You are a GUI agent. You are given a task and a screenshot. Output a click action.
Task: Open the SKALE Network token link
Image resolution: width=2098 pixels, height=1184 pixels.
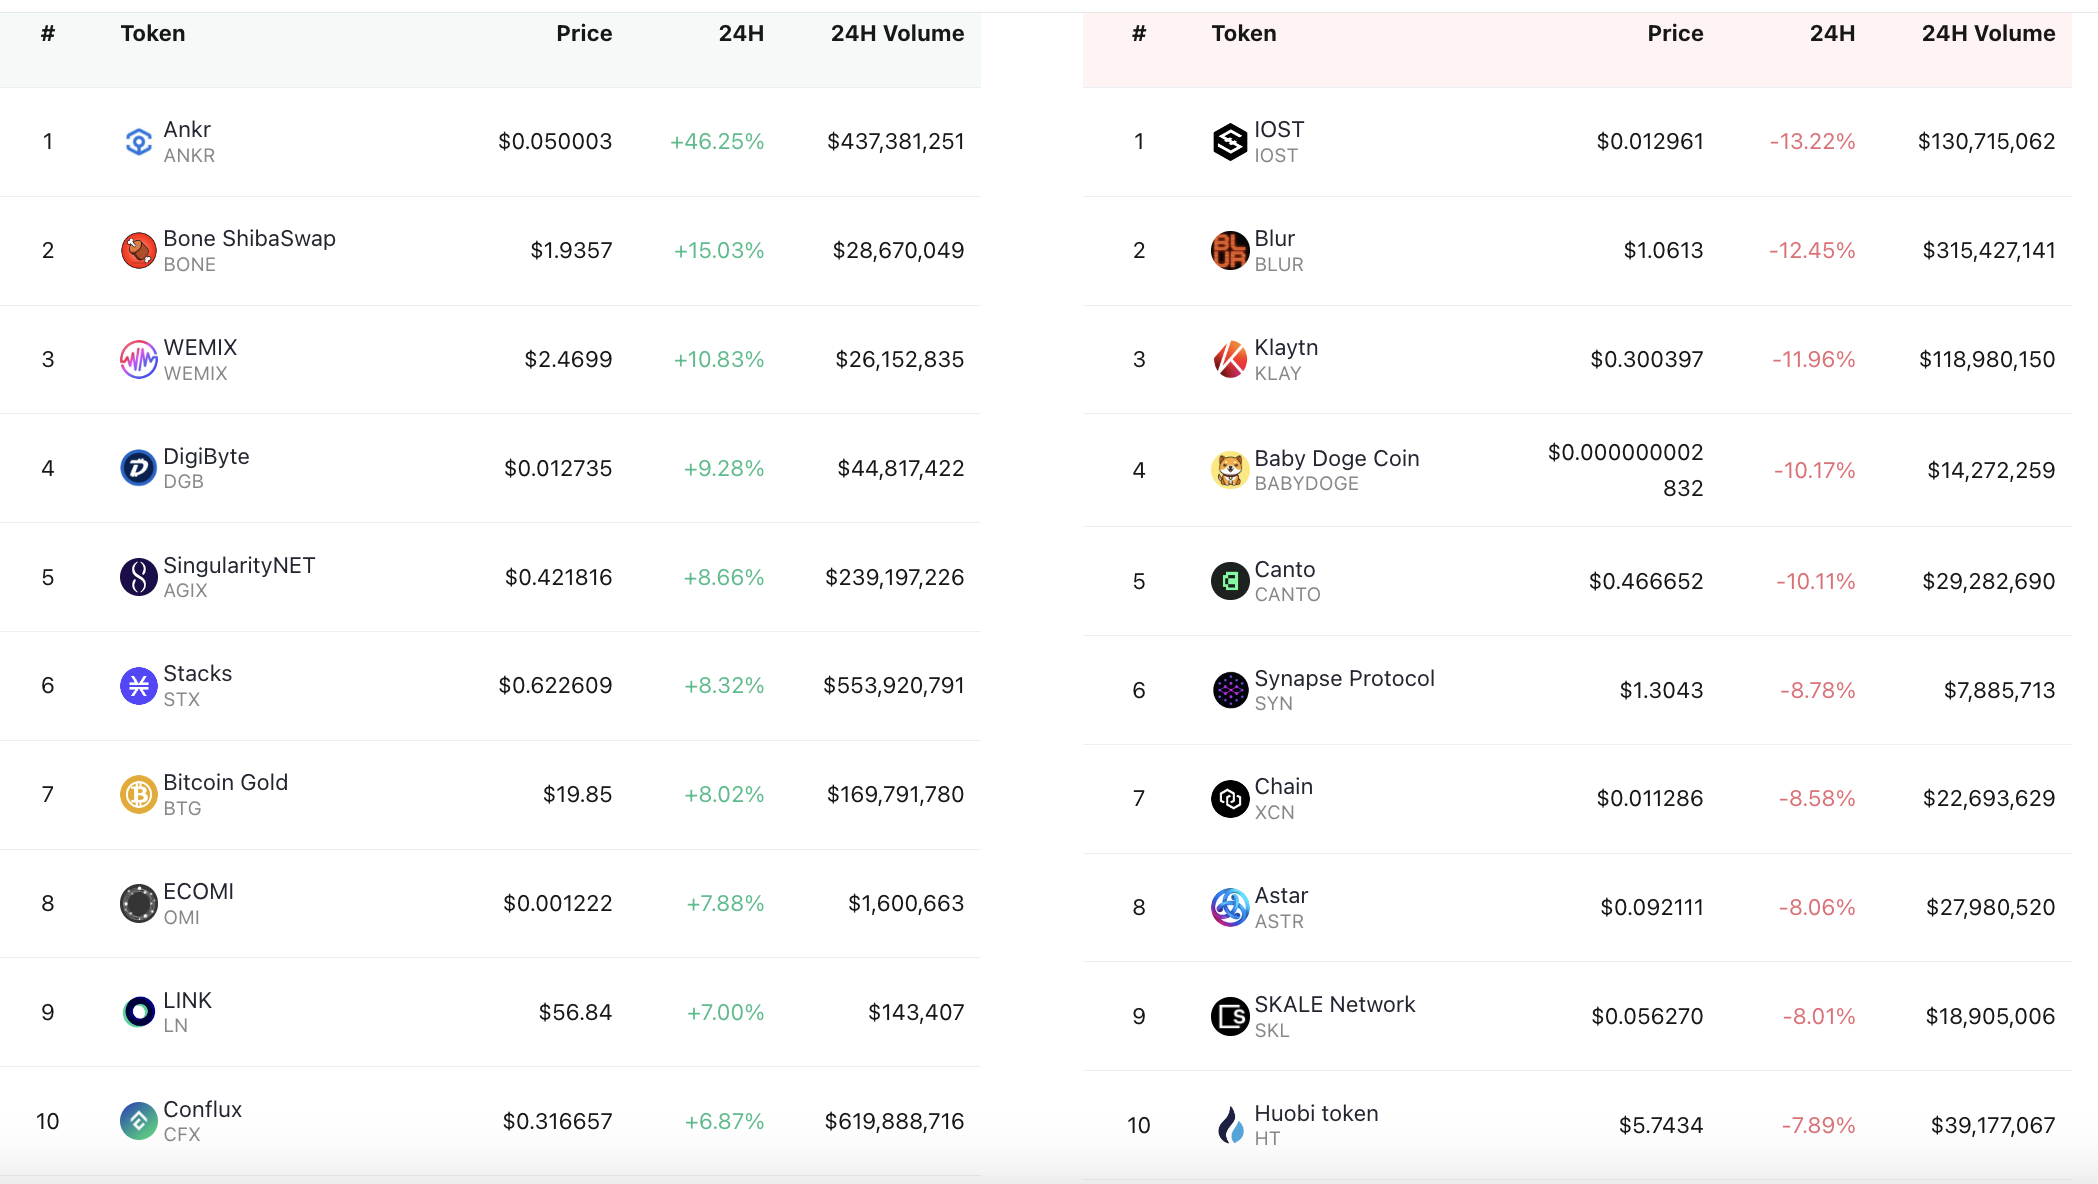pos(1335,1005)
